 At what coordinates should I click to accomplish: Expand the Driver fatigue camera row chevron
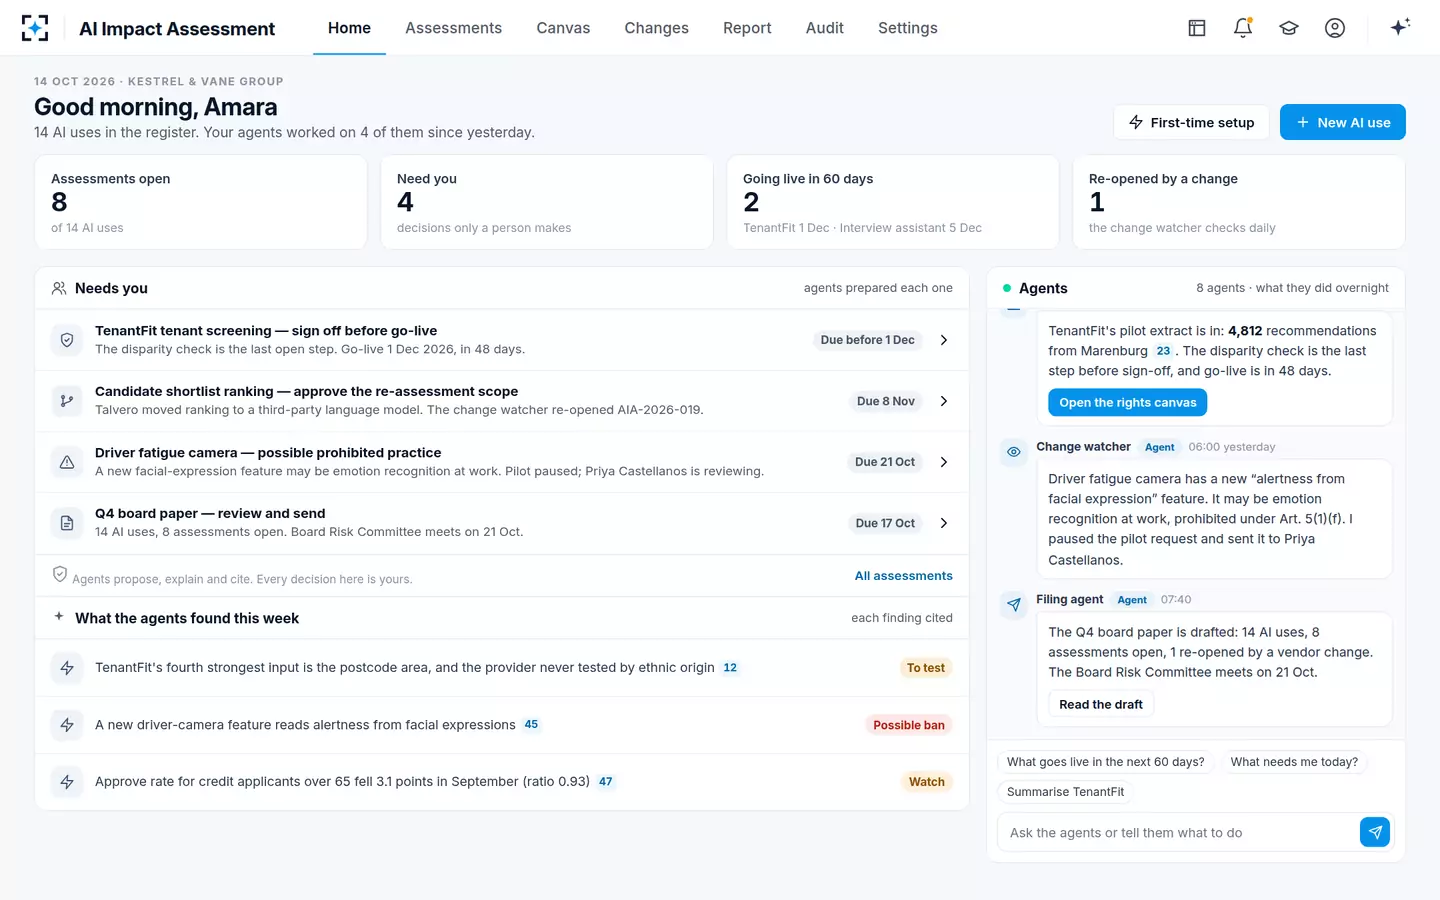[944, 462]
